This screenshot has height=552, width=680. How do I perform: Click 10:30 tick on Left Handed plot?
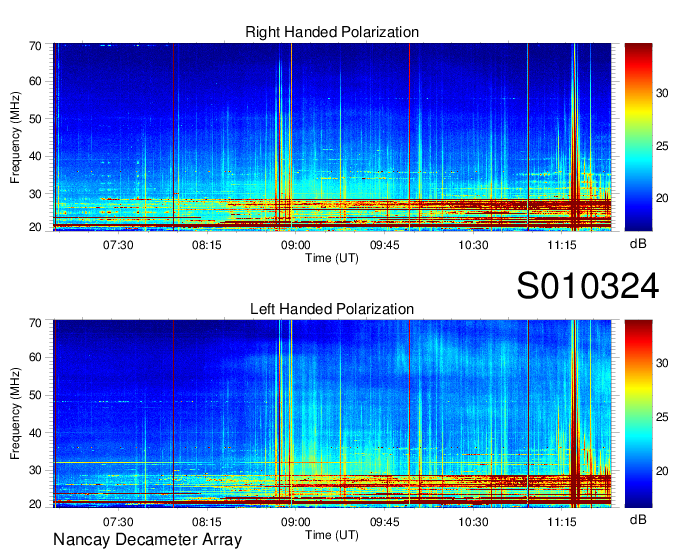click(474, 522)
